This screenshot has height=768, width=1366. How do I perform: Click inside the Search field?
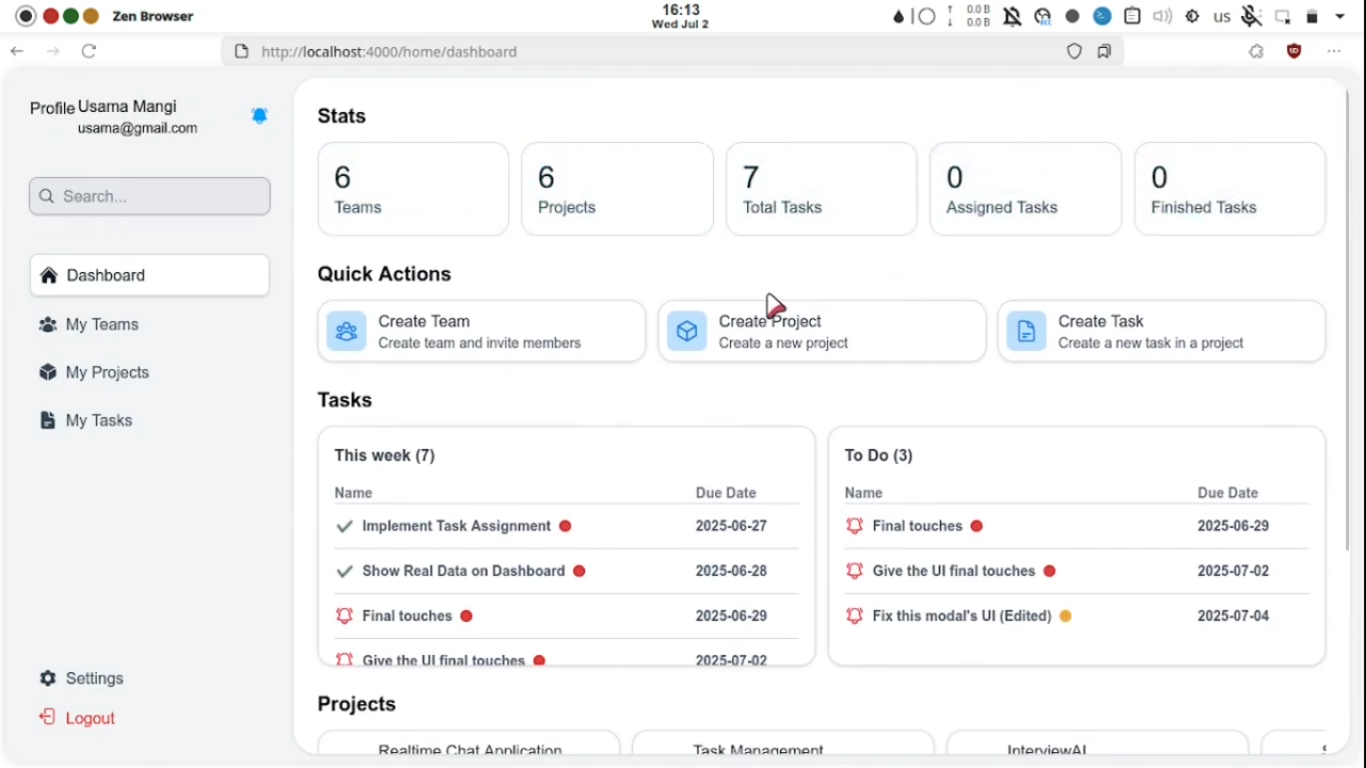(x=149, y=196)
